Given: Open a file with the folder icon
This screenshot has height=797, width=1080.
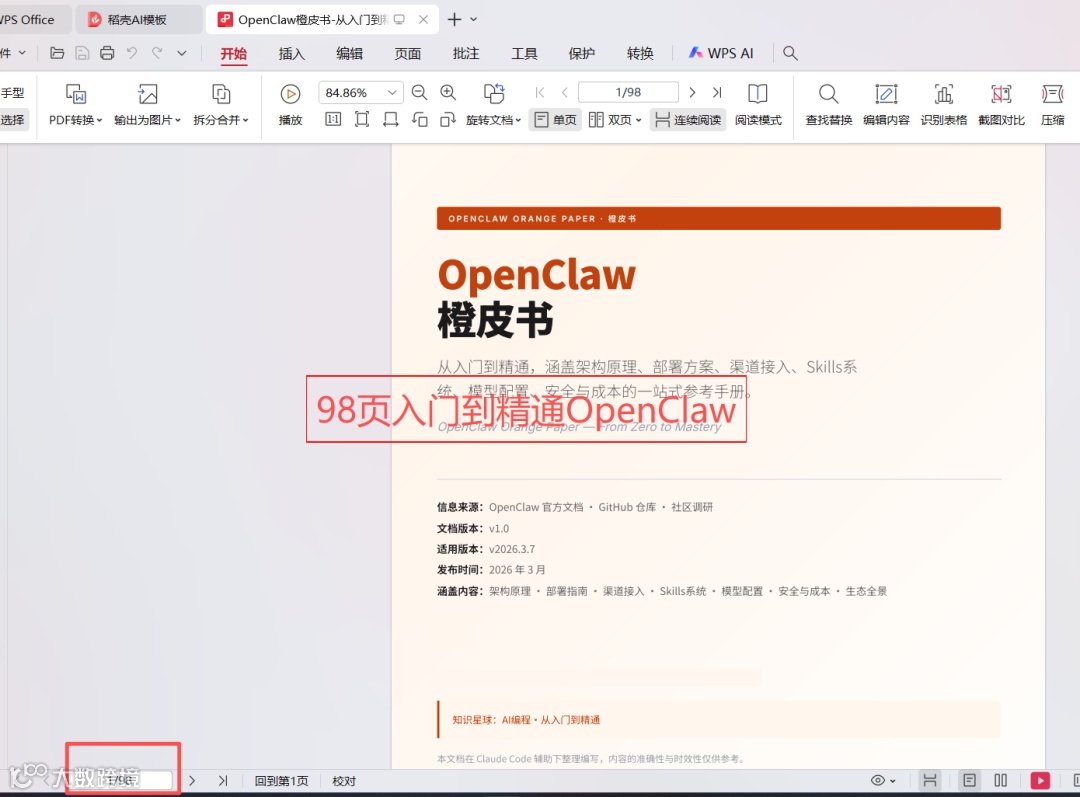Looking at the screenshot, I should pyautogui.click(x=57, y=53).
